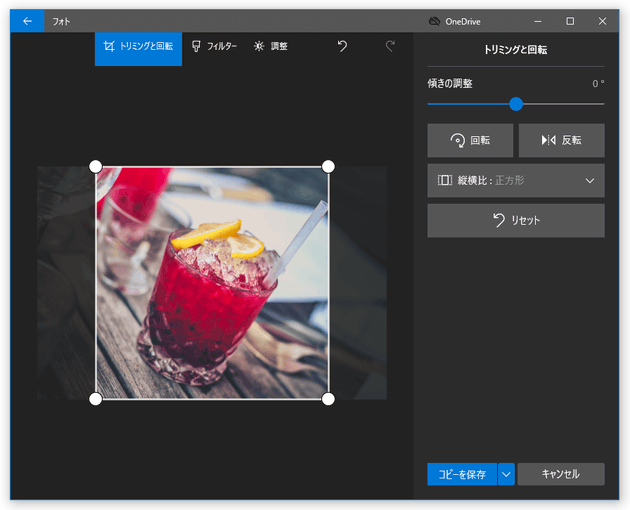Click the bottom-left crop handle
Screen dimensions: 630x510
[96, 399]
